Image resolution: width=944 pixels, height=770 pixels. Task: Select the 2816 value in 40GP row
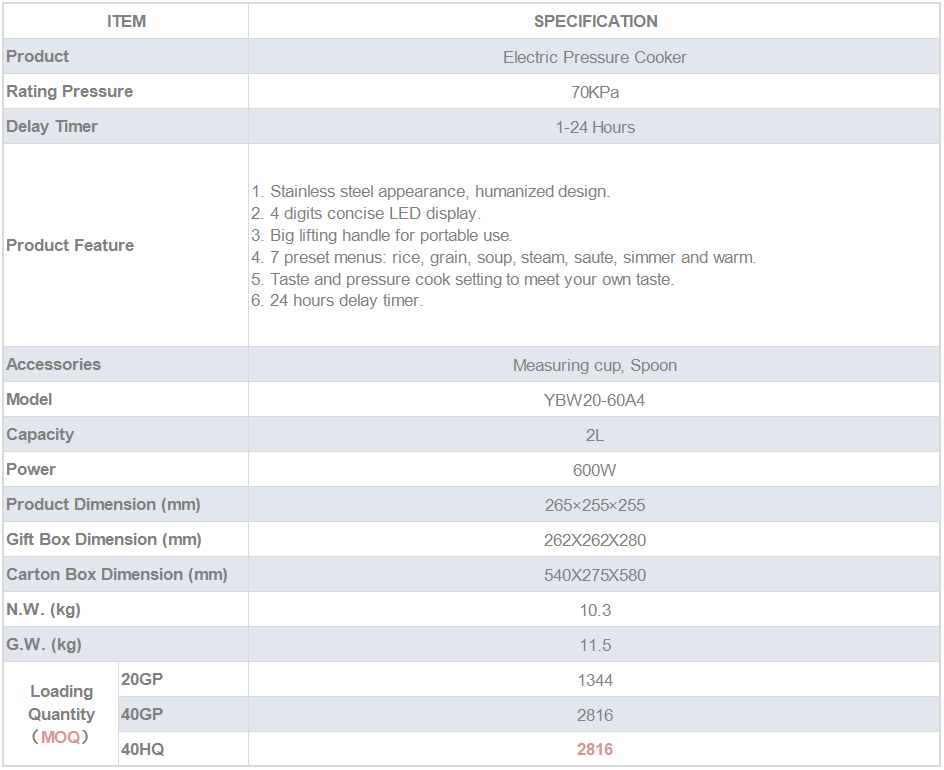click(x=595, y=715)
